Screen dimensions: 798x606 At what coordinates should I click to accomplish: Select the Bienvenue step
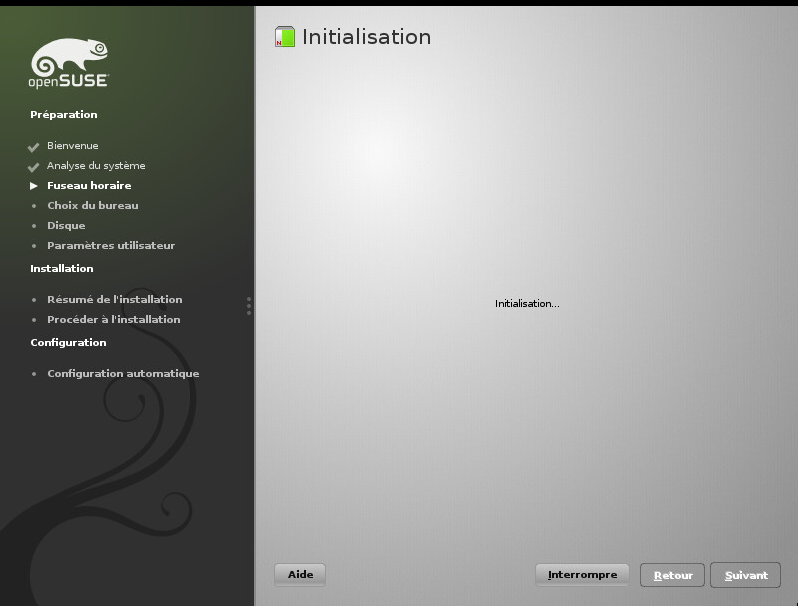point(72,146)
